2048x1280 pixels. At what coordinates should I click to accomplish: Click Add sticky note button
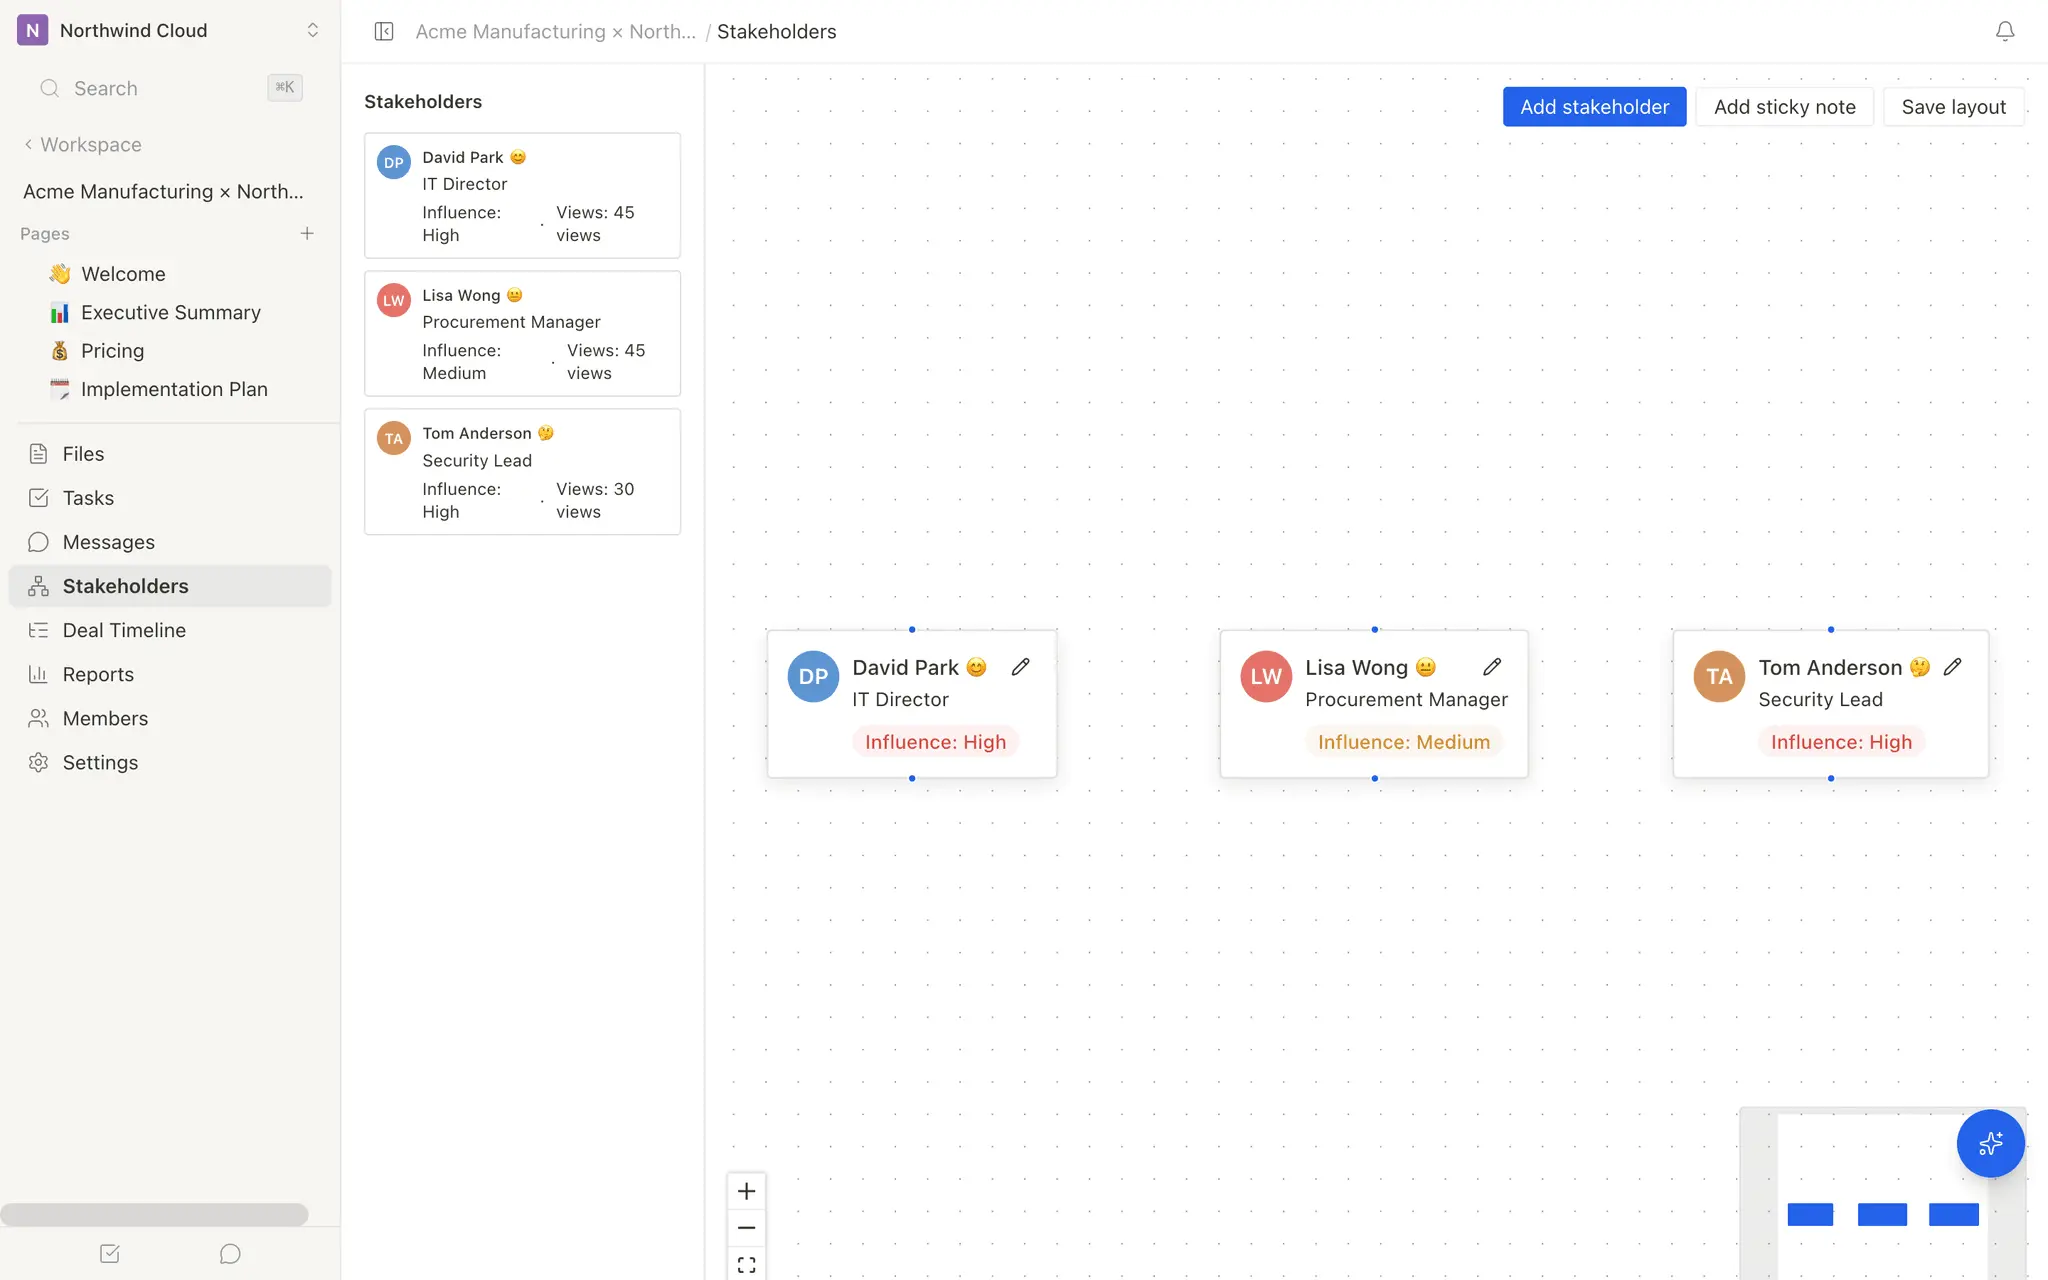pyautogui.click(x=1784, y=107)
